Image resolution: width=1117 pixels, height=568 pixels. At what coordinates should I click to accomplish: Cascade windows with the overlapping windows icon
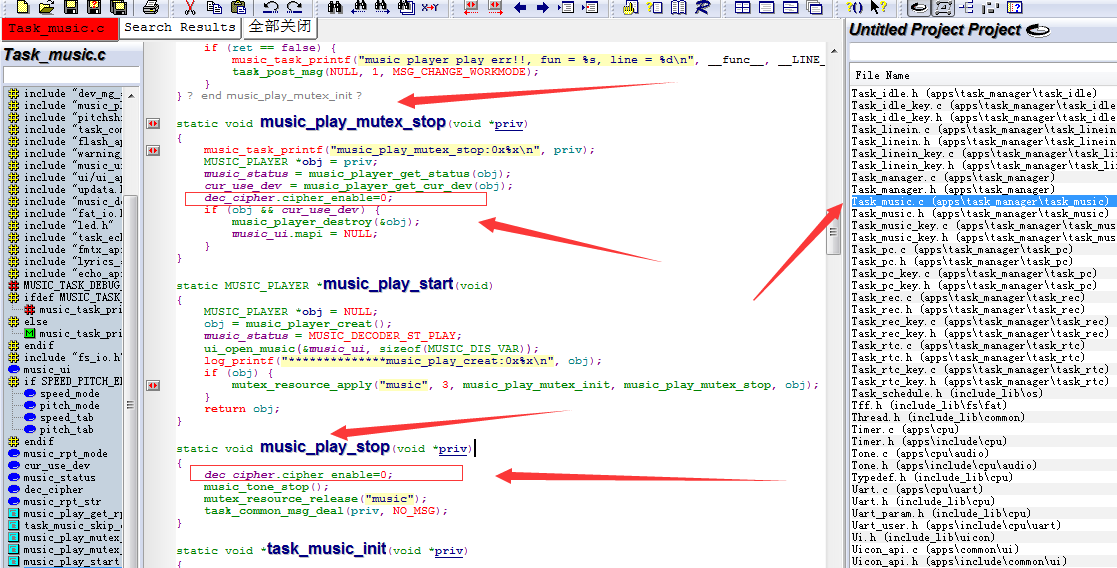[x=814, y=8]
